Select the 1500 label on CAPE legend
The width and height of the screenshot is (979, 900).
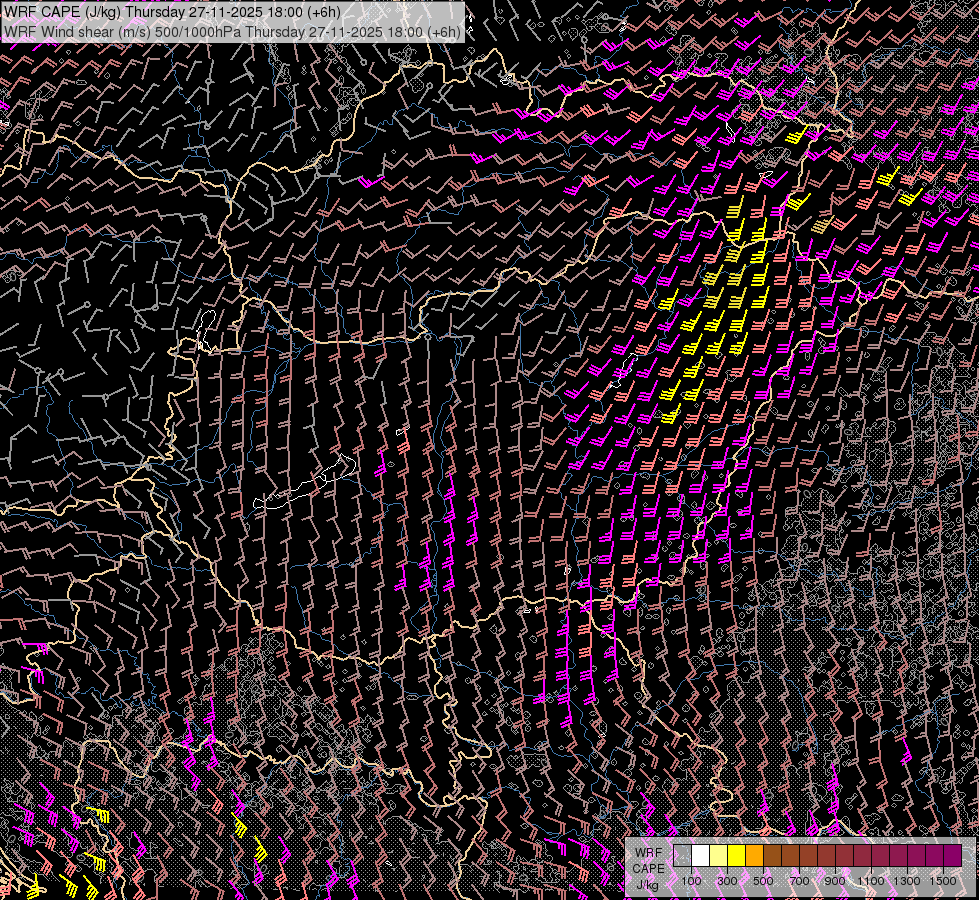942,880
